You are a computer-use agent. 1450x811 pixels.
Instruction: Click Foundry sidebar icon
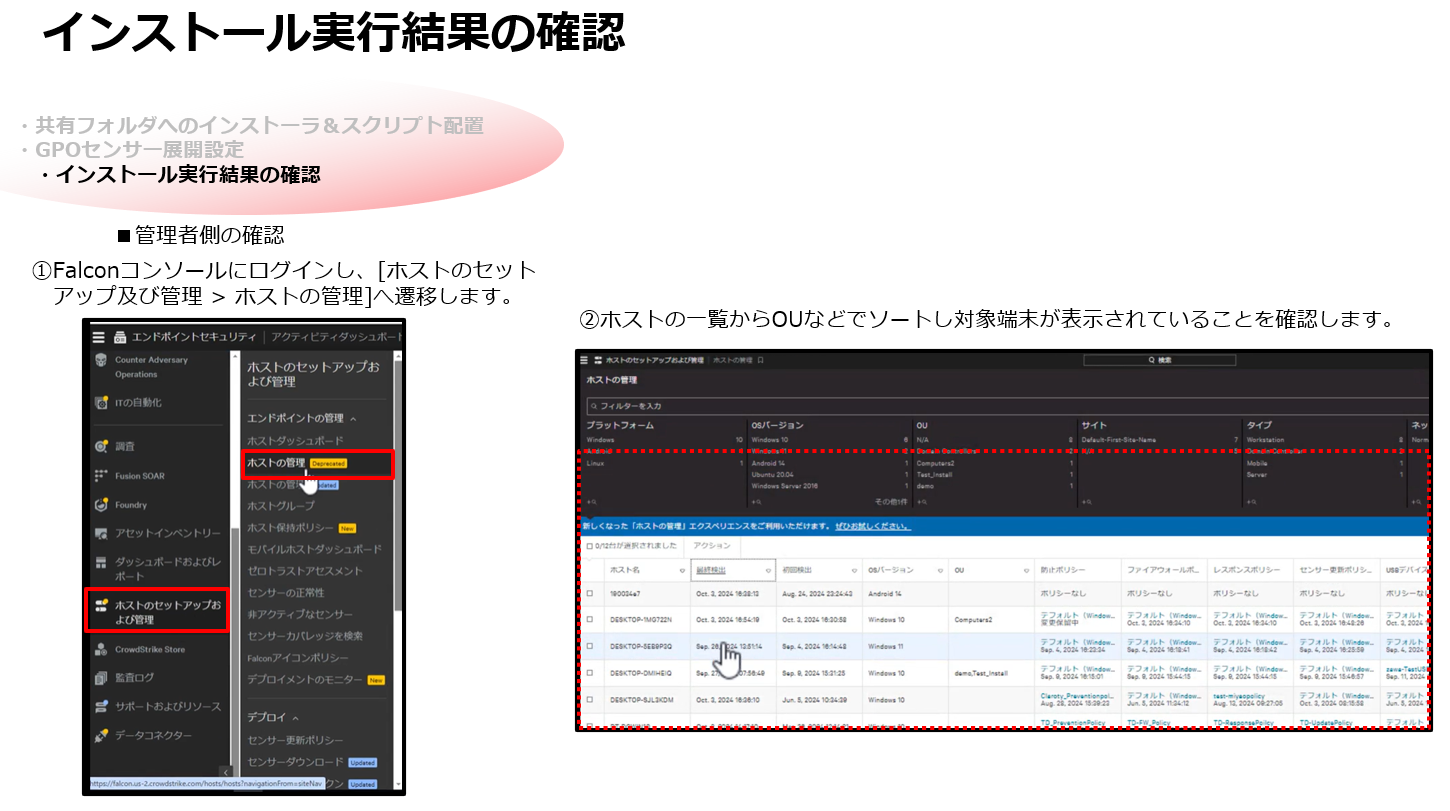(101, 505)
